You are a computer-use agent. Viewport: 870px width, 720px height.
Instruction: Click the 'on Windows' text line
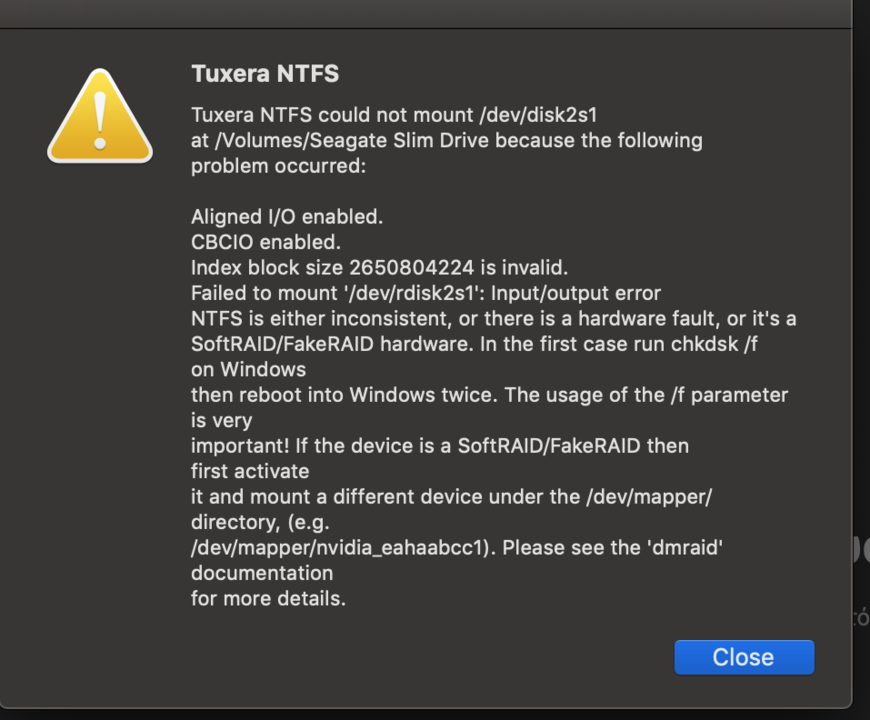249,369
